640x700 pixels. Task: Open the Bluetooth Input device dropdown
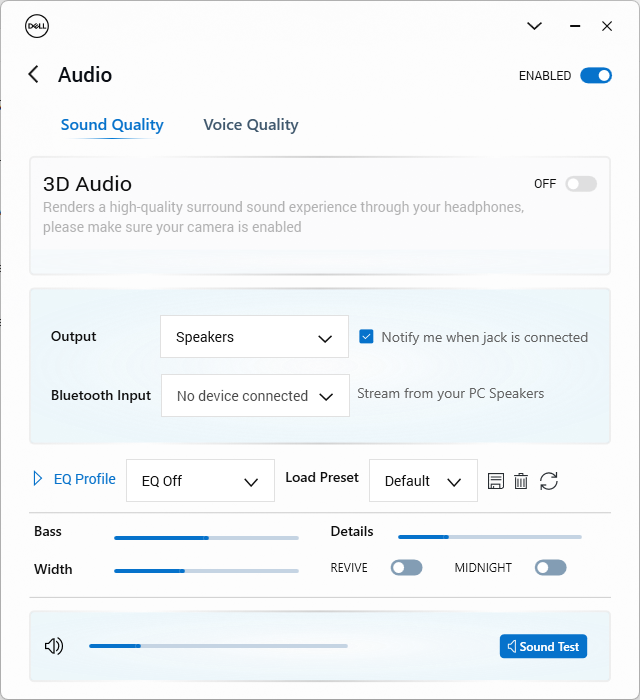click(255, 396)
